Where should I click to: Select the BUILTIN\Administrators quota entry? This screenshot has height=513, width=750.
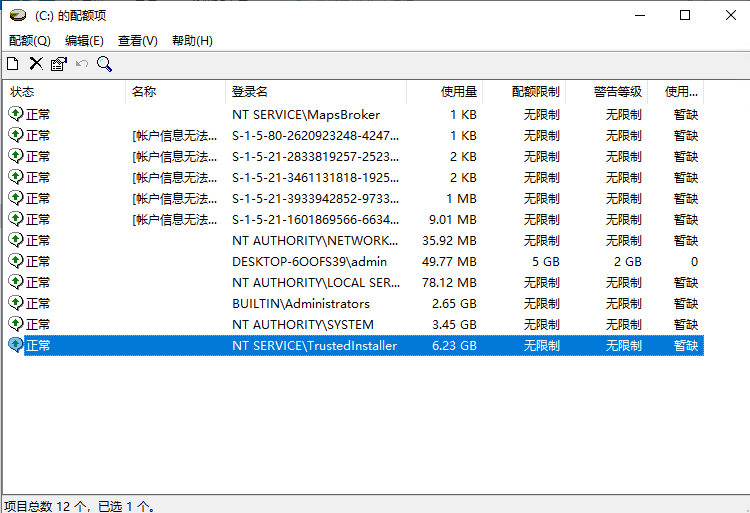click(354, 304)
